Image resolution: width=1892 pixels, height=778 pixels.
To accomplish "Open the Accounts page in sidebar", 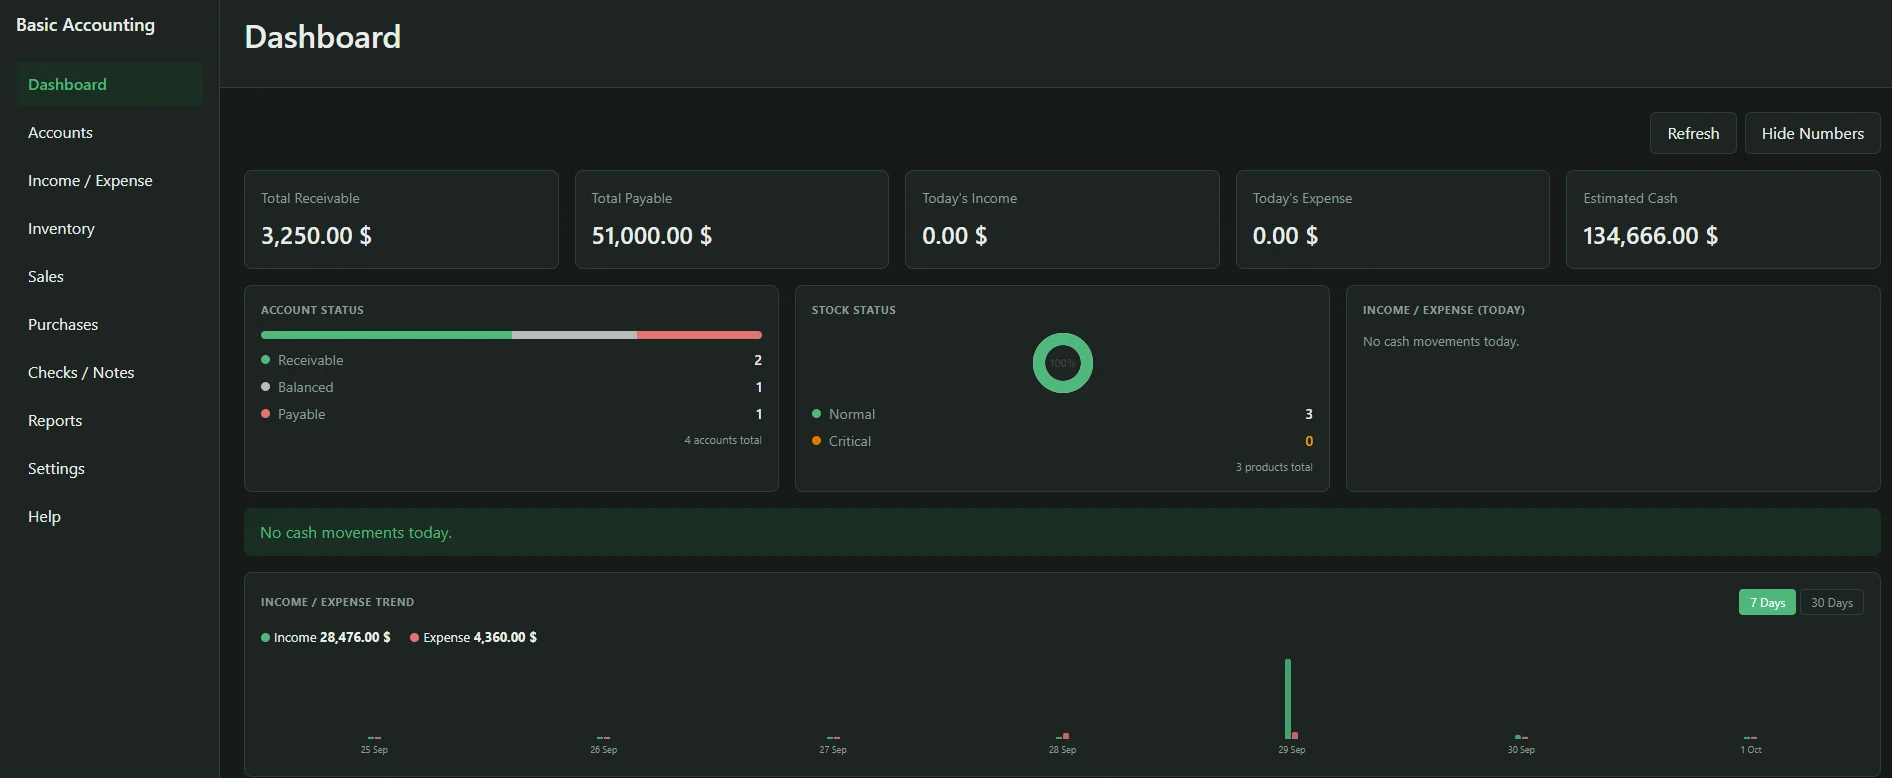I will click(x=109, y=133).
